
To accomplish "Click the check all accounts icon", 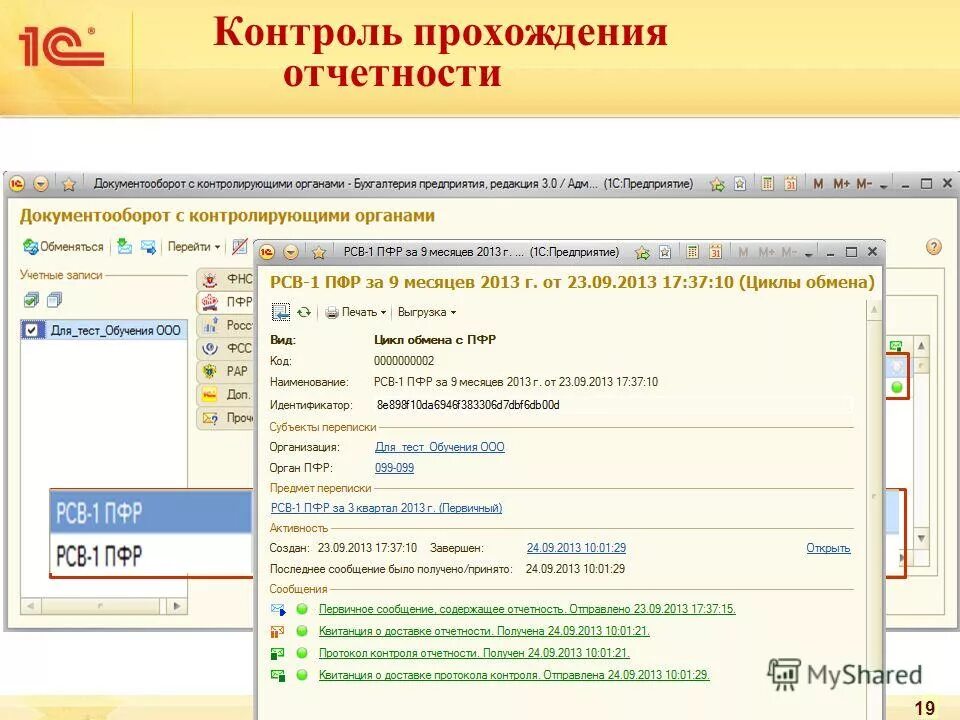I will [31, 300].
